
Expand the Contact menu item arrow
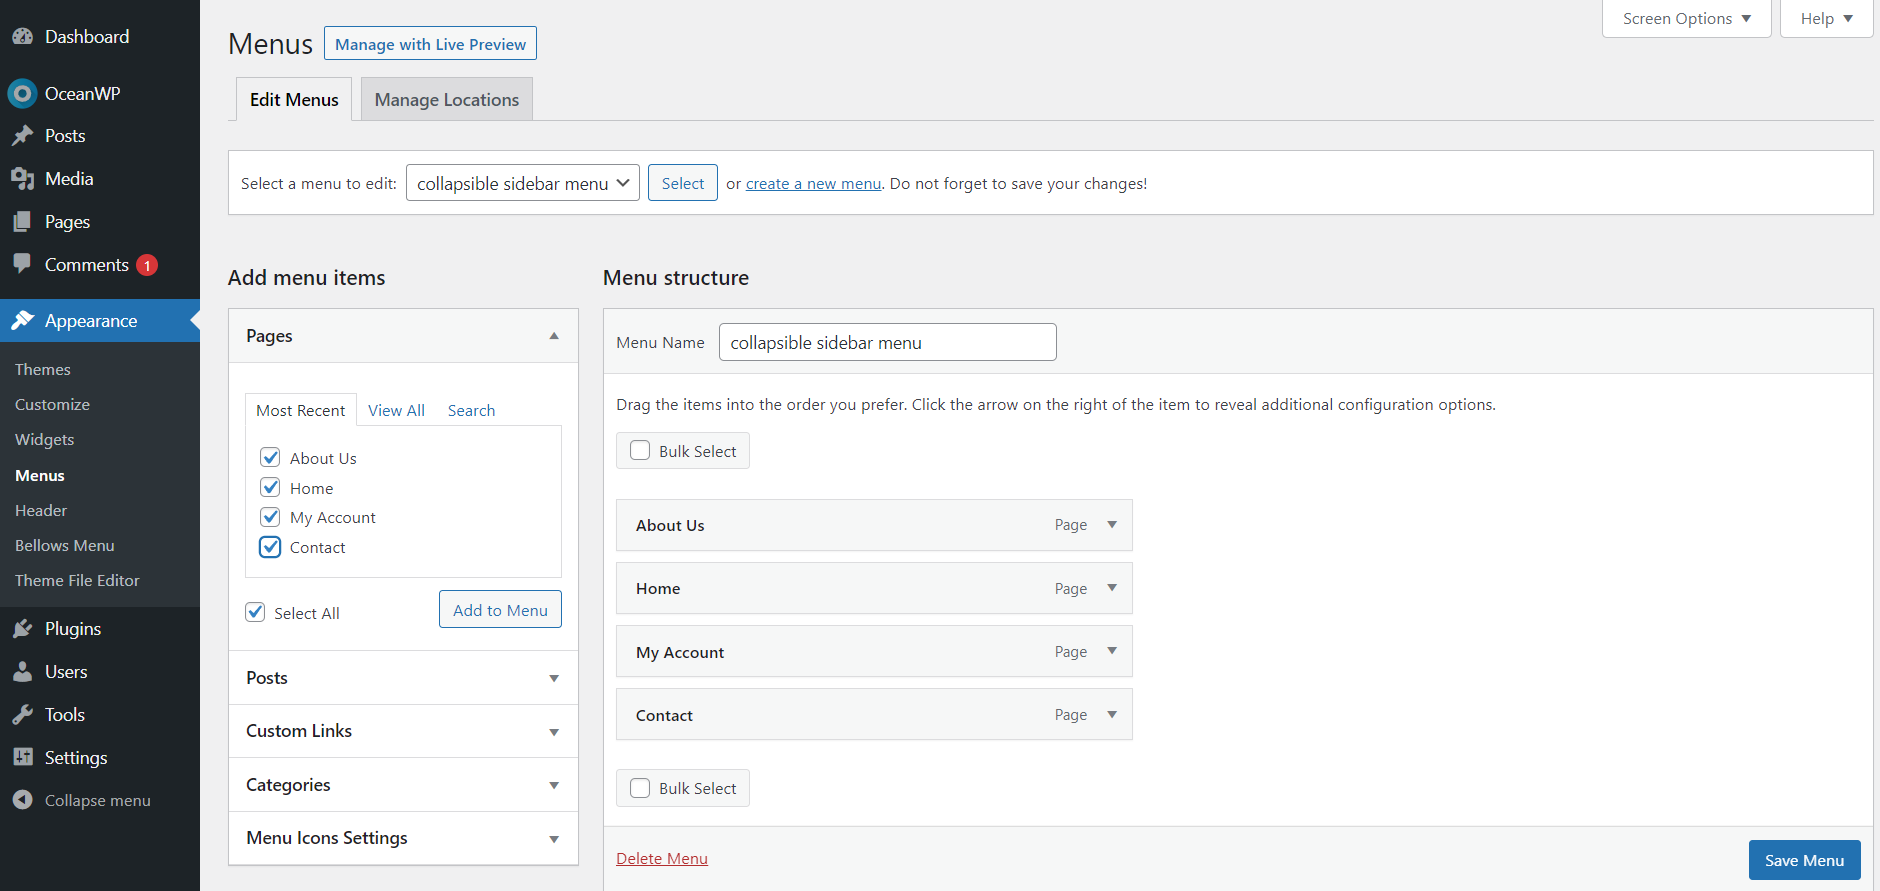pos(1112,714)
